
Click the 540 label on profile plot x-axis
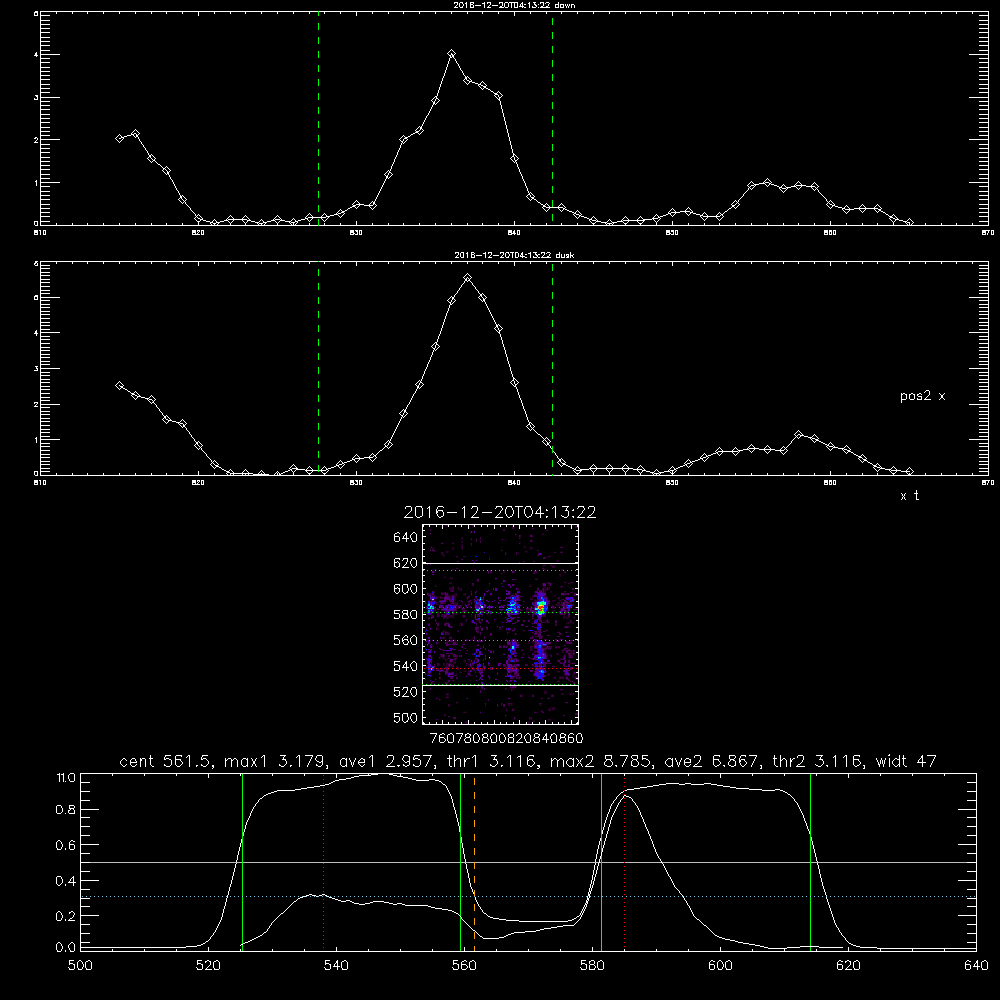[x=336, y=966]
